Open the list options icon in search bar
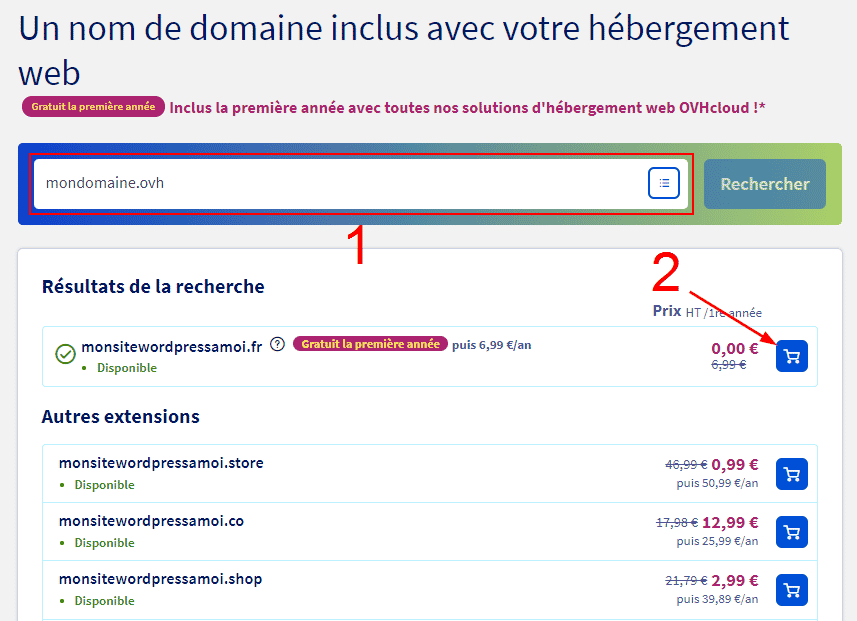This screenshot has width=857, height=621. click(664, 183)
